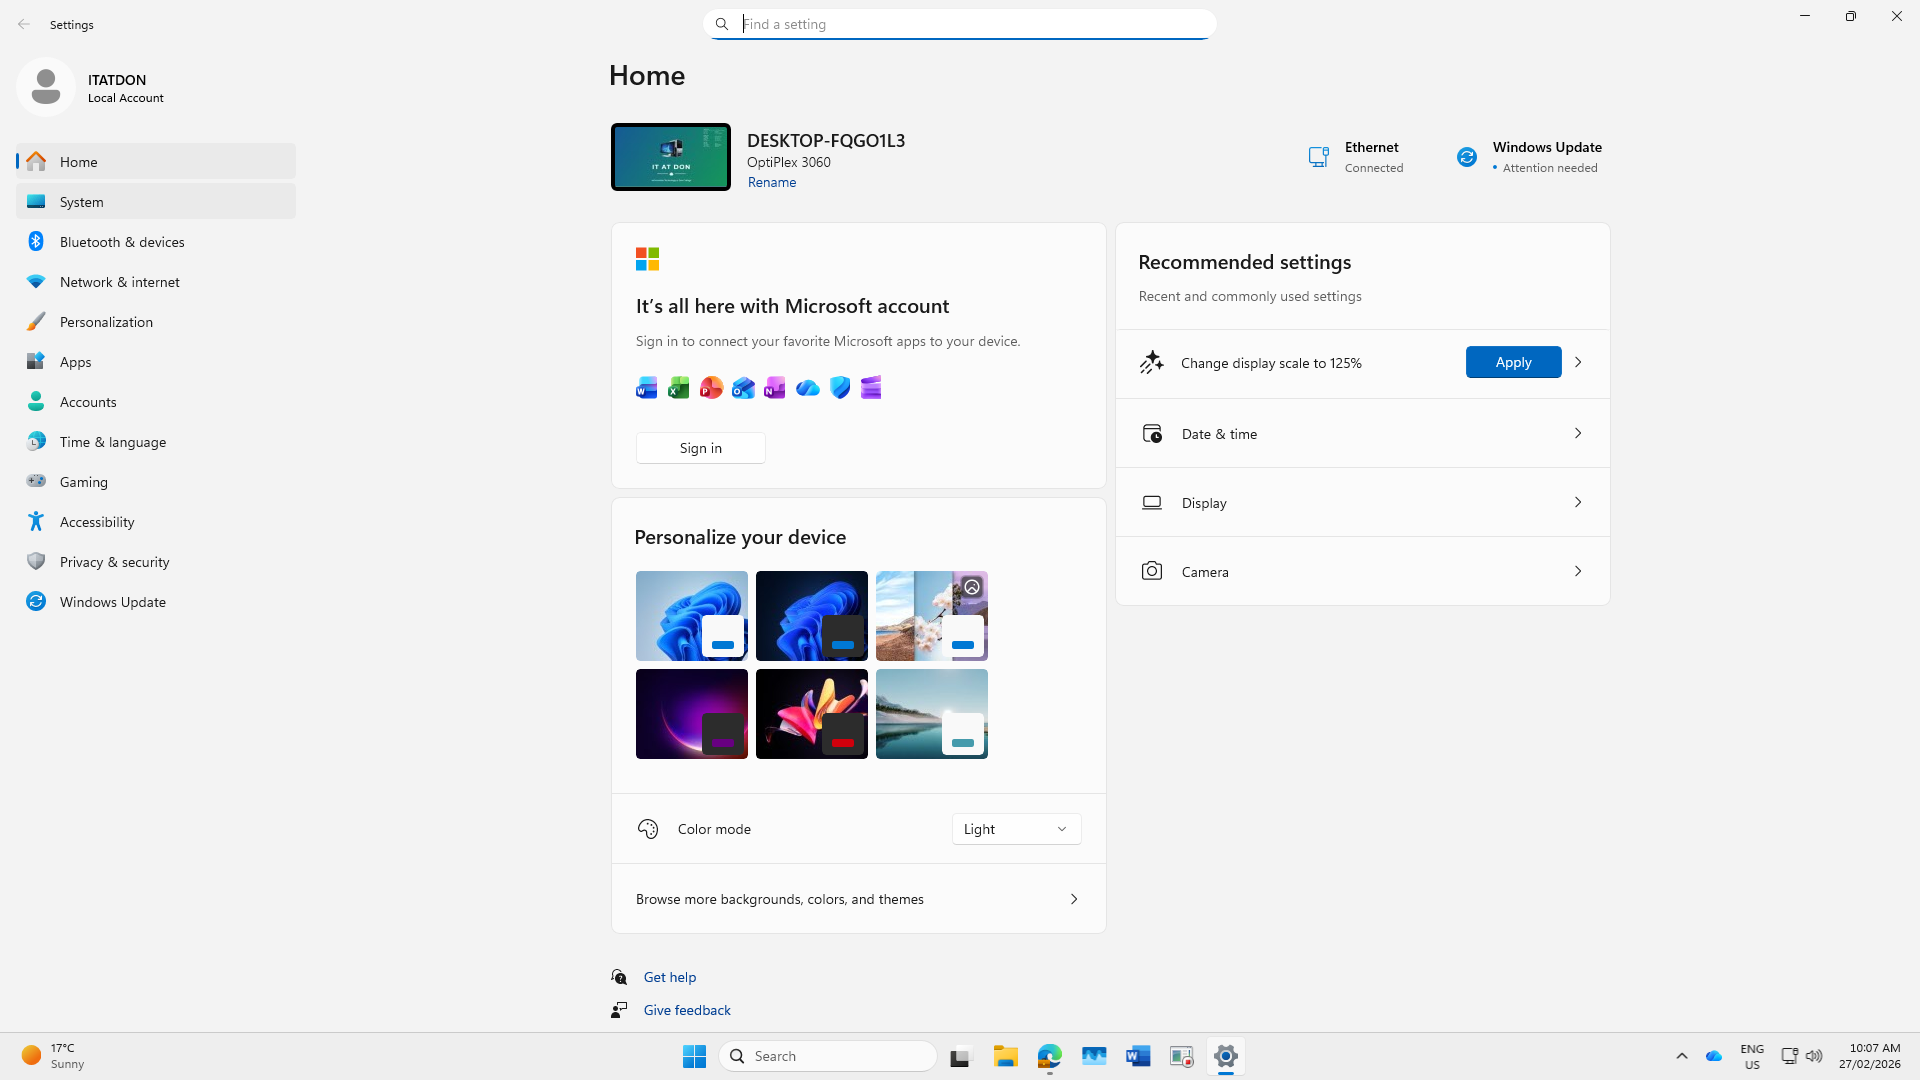Open the Bluetooth & devices section
Screen dimensions: 1920x1080
[x=122, y=242]
